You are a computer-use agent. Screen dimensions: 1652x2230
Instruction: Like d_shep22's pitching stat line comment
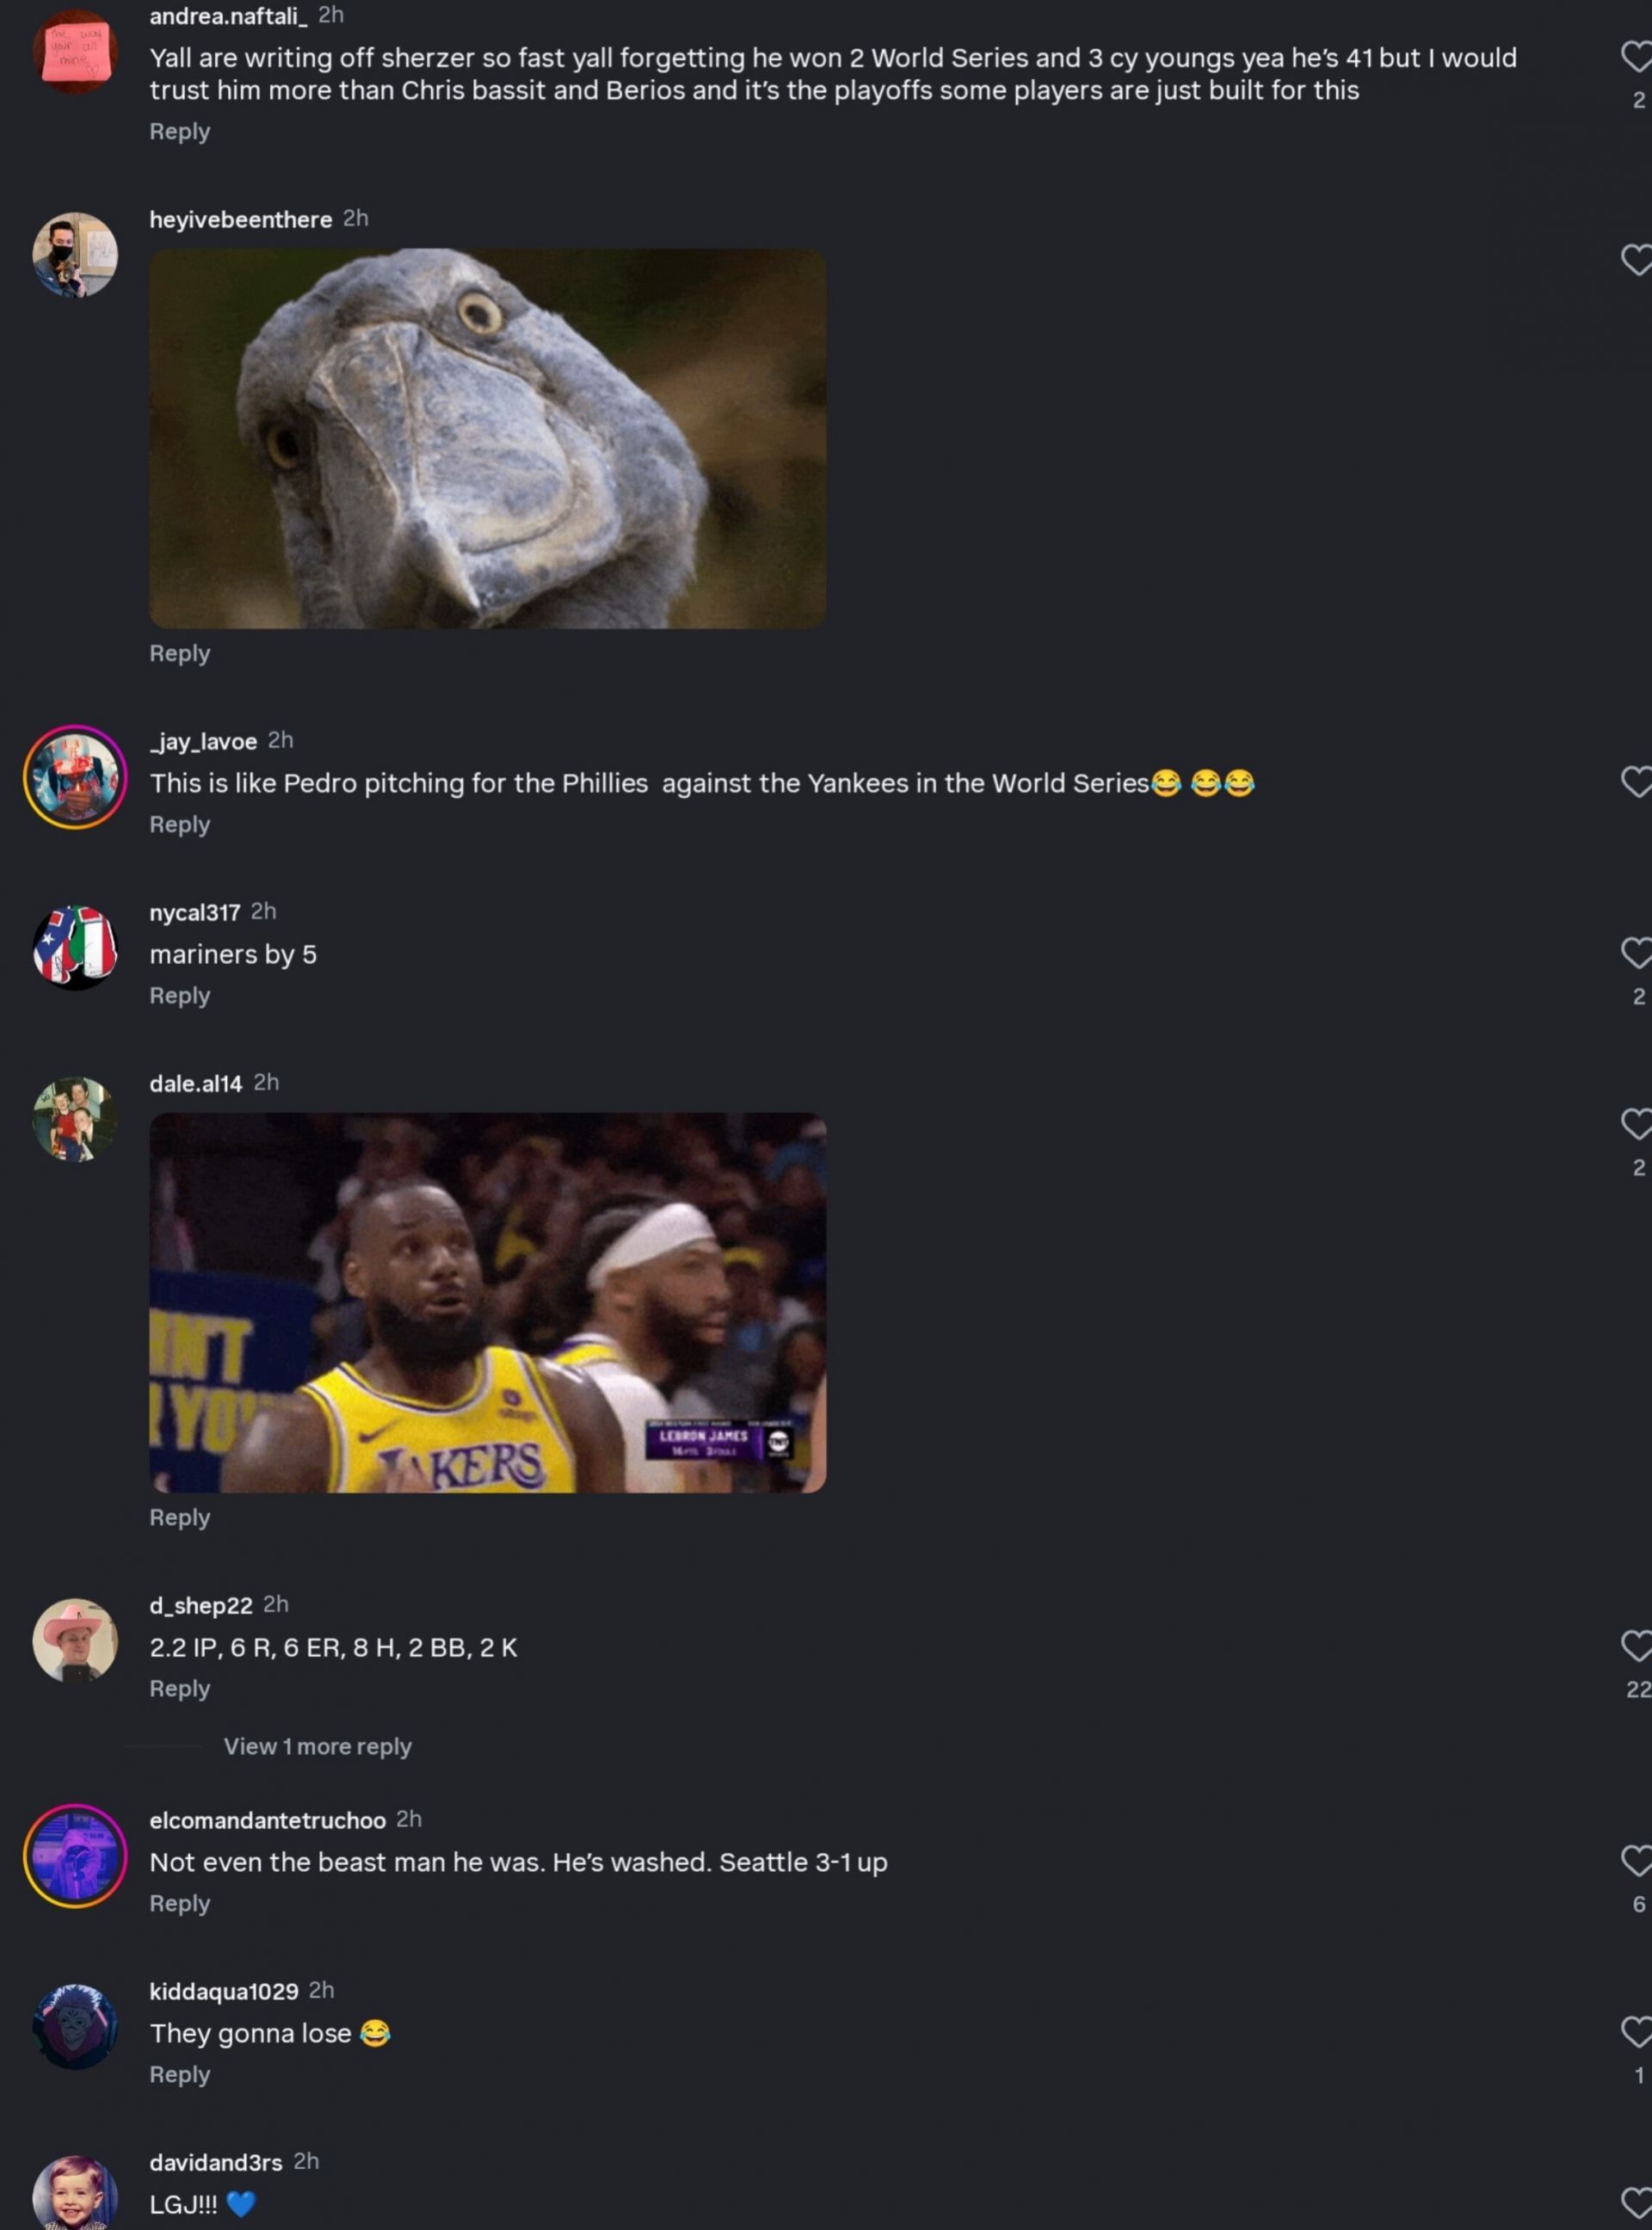[1636, 1646]
